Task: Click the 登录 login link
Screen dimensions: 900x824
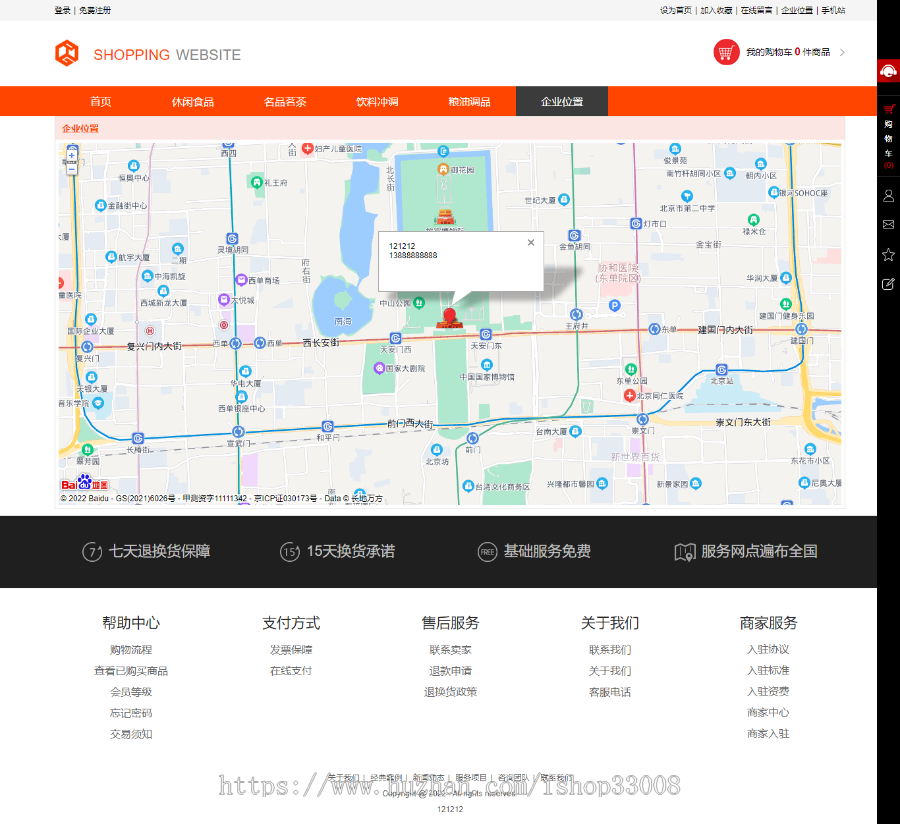Action: click(x=63, y=10)
